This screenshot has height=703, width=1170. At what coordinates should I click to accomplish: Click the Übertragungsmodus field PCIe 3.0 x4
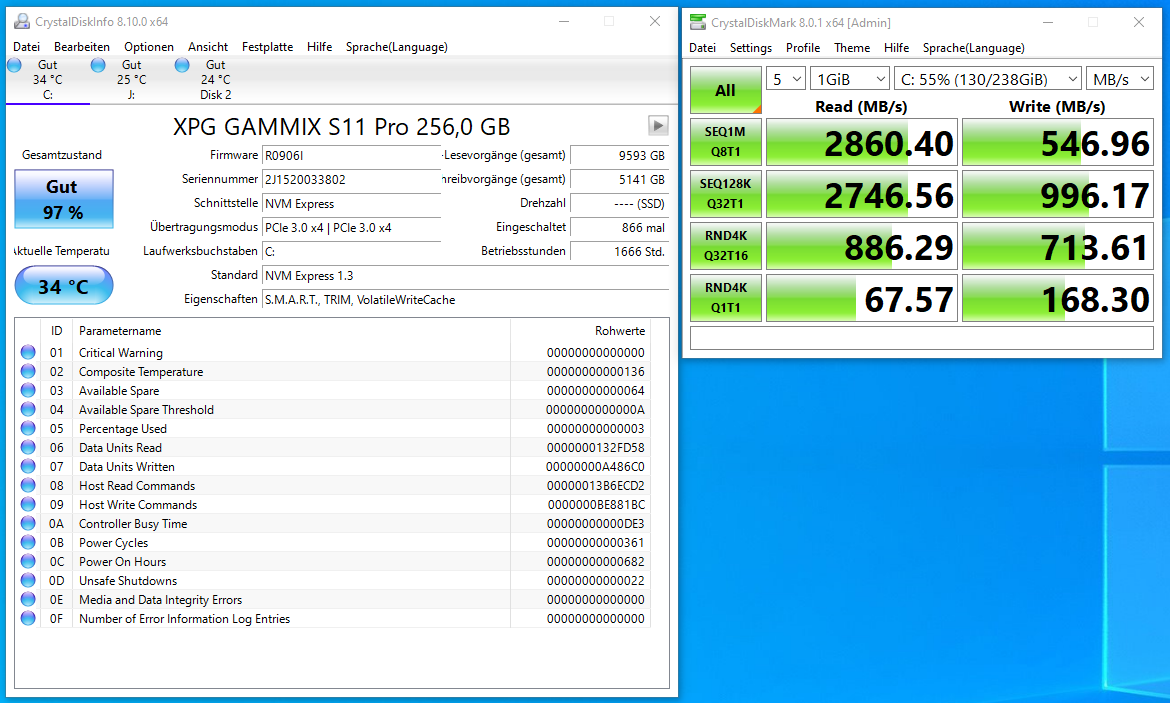pyautogui.click(x=351, y=228)
